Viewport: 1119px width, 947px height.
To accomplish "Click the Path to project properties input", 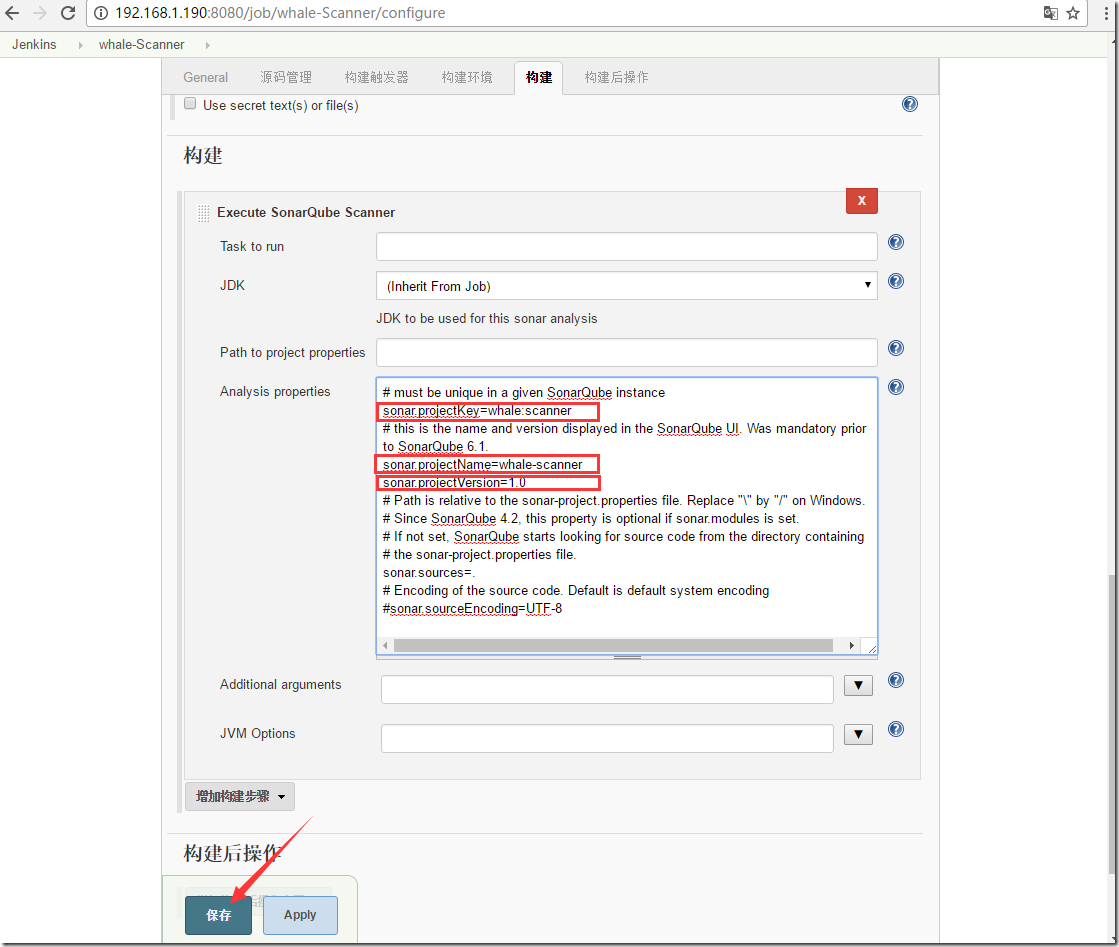I will [x=626, y=353].
